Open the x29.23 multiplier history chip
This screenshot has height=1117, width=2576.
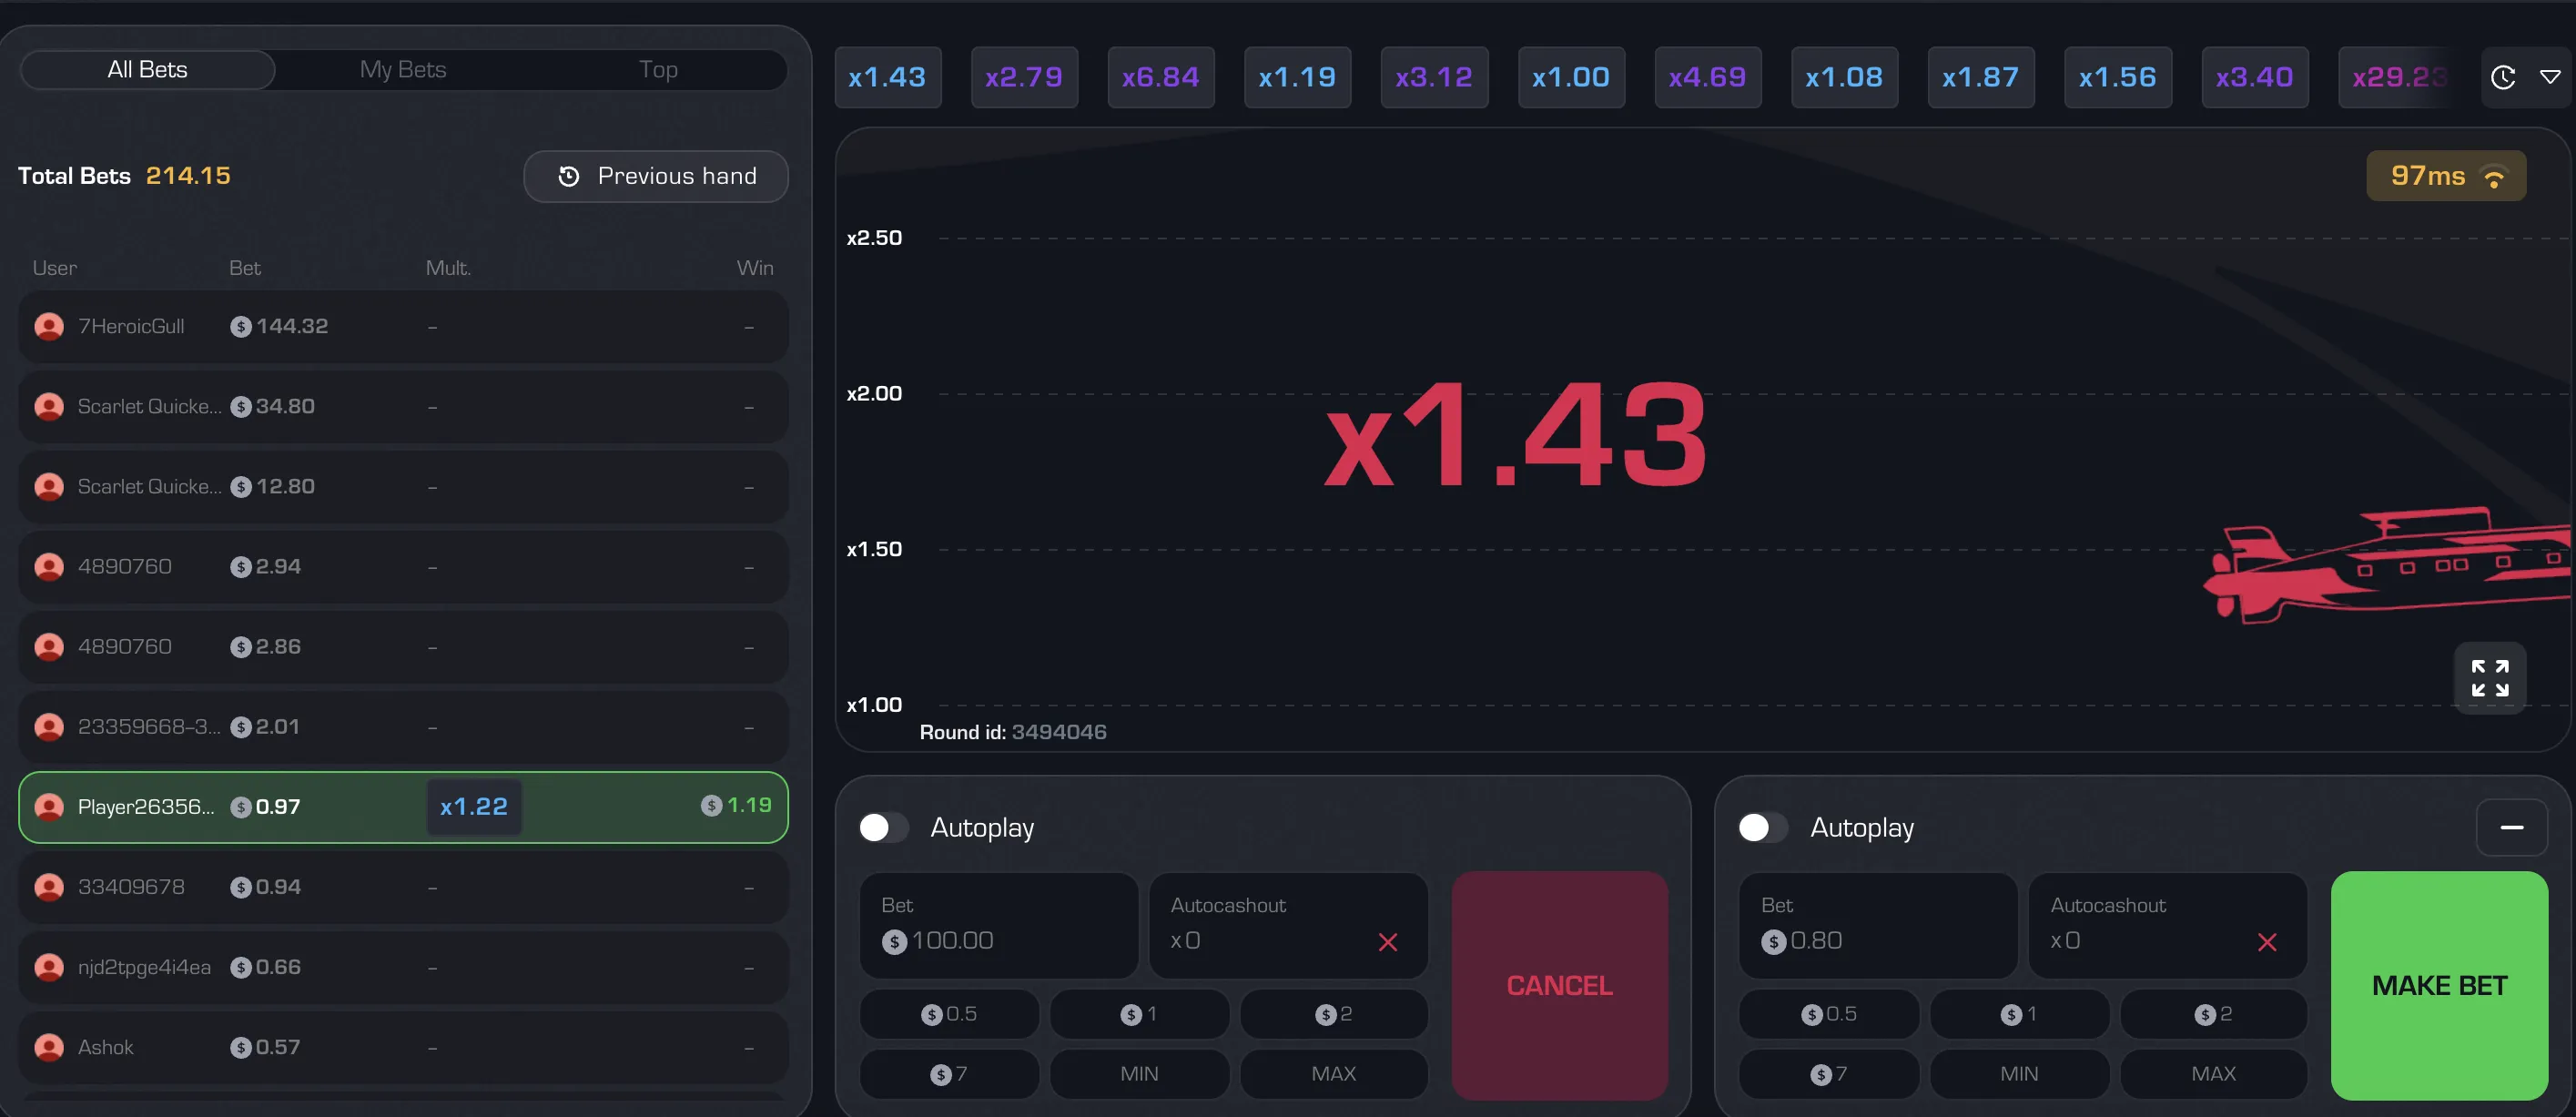point(2396,77)
